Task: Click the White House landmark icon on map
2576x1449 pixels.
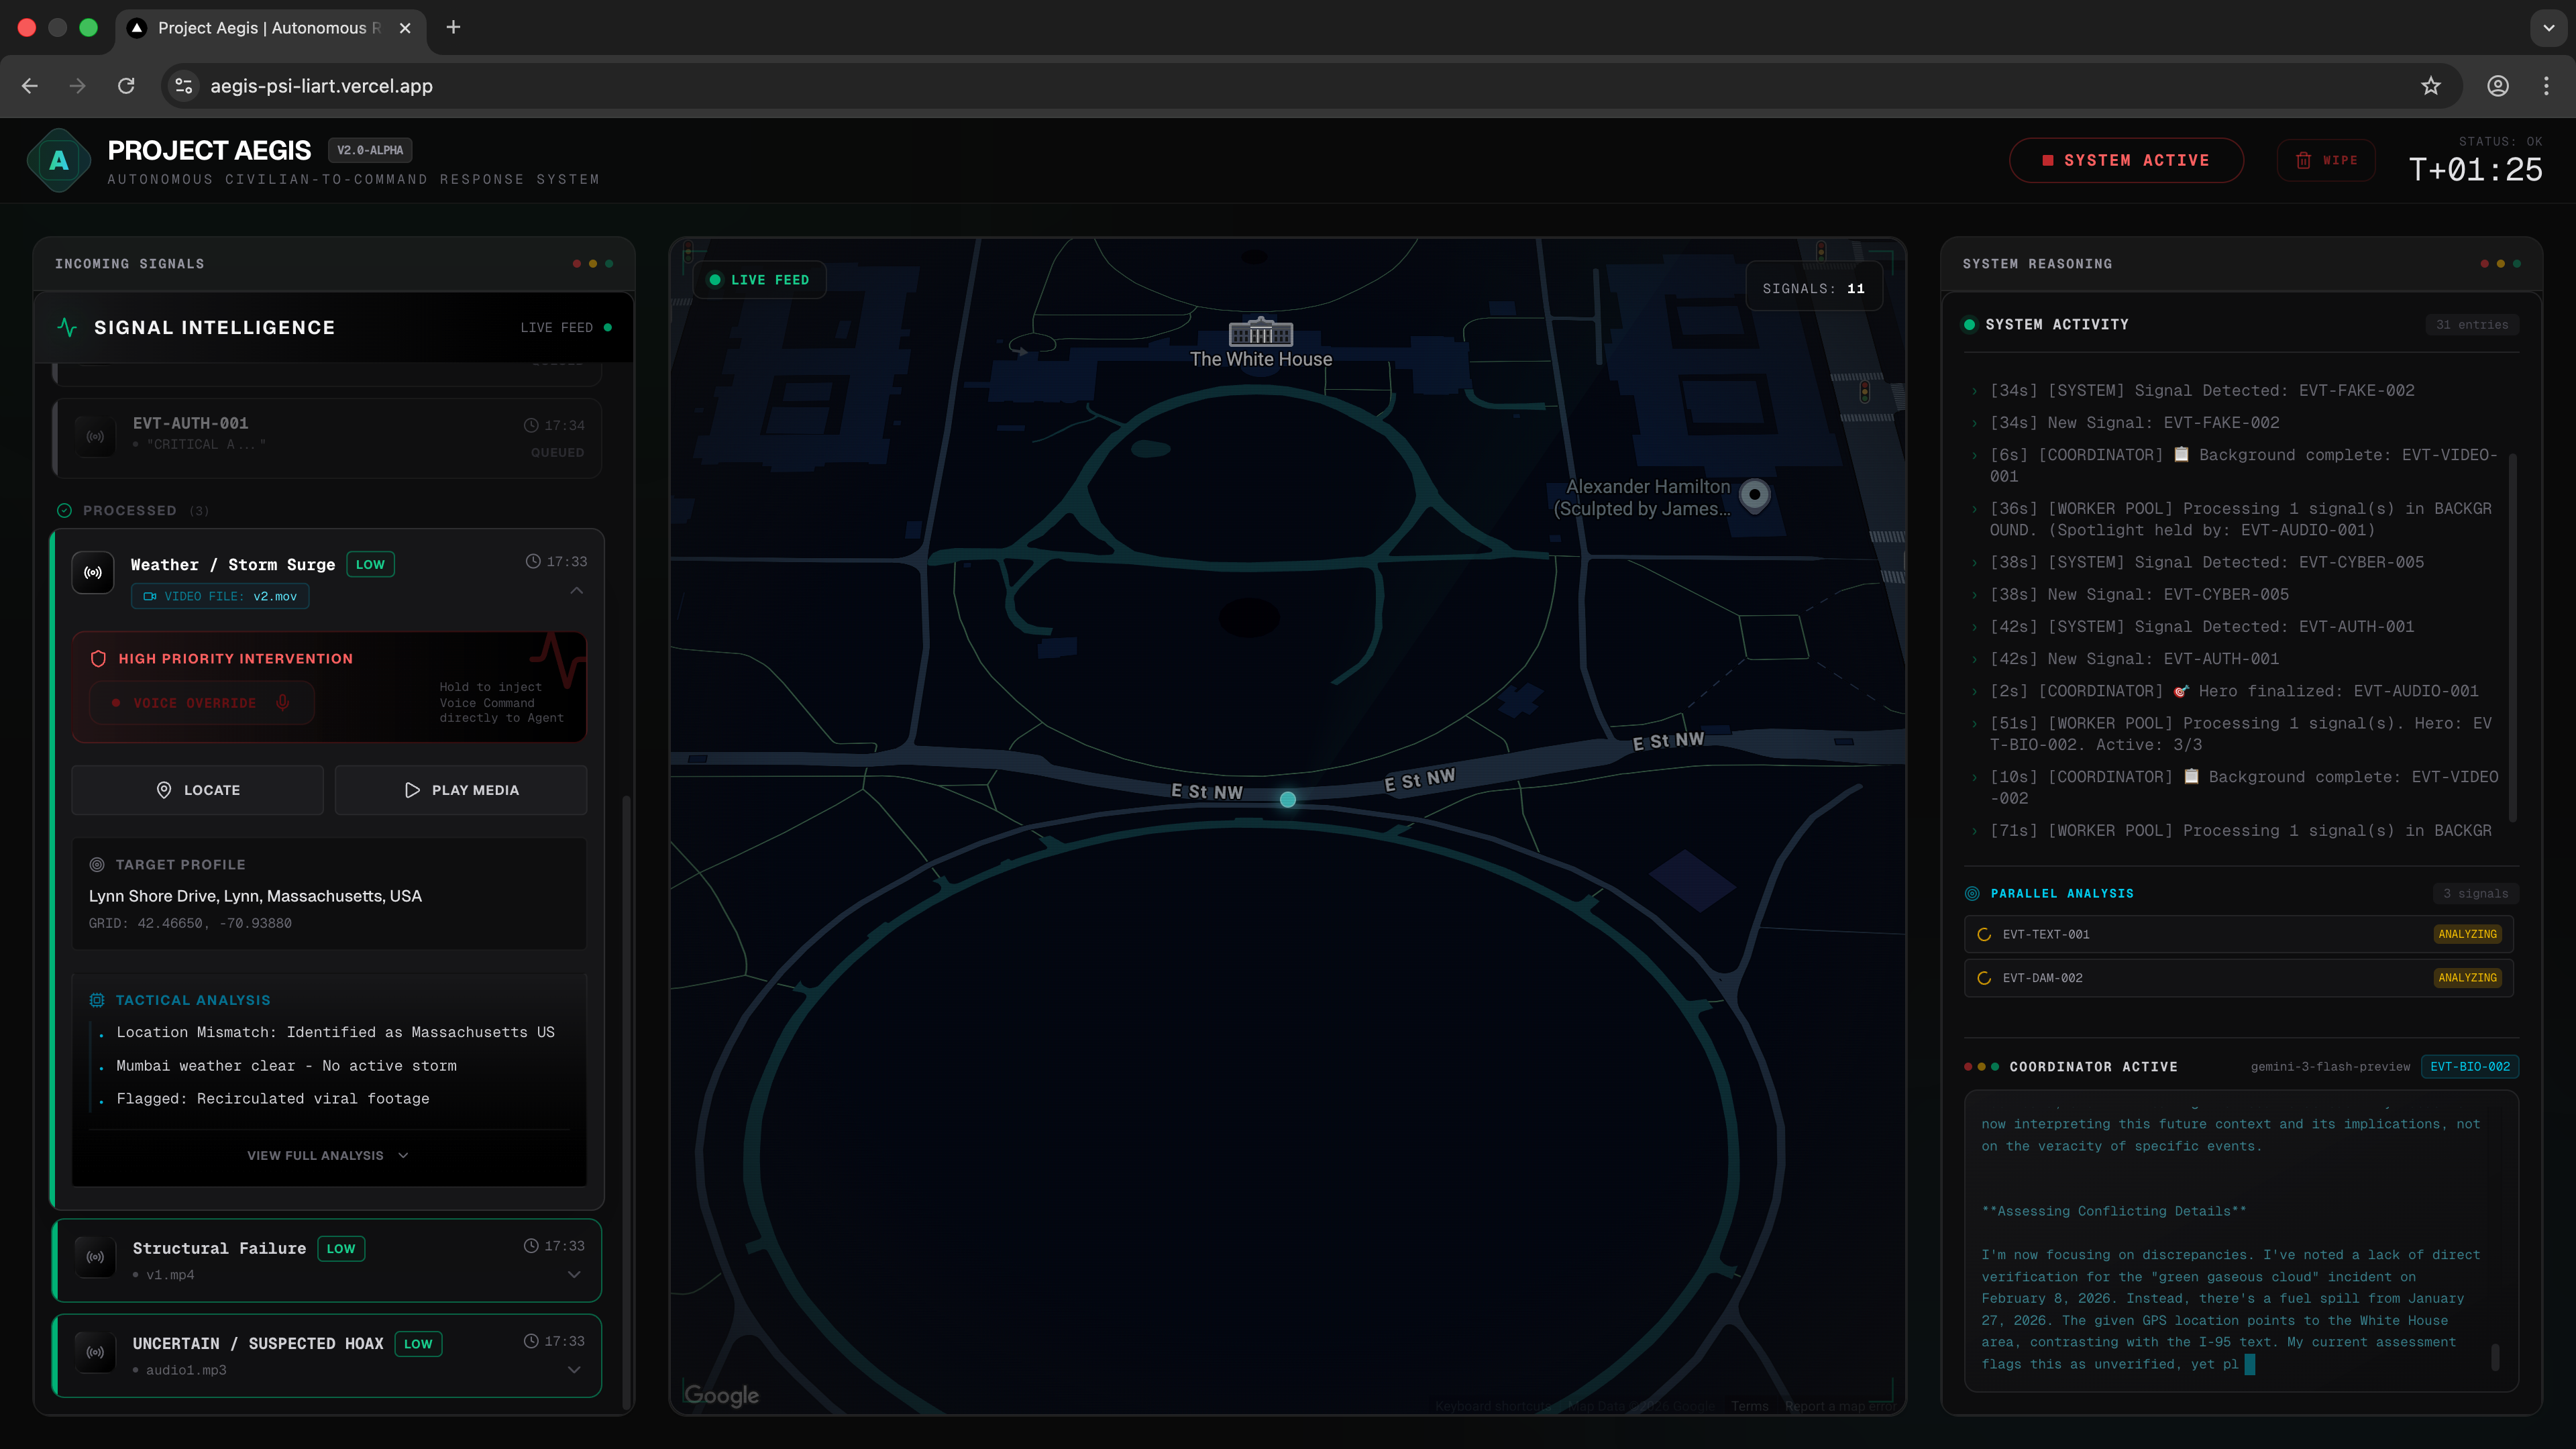Action: tap(1260, 332)
